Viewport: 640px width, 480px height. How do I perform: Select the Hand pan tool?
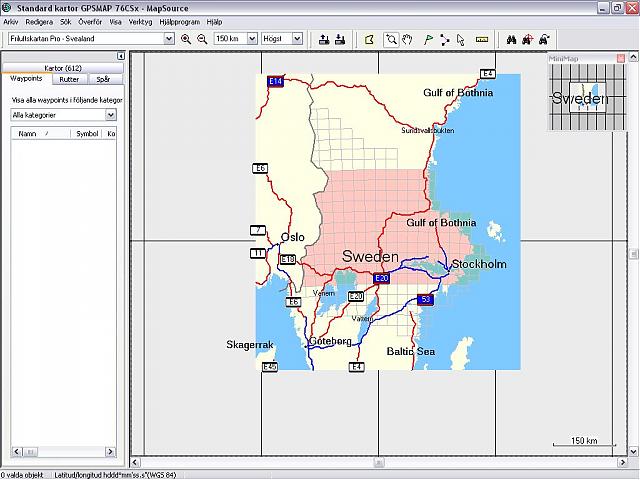click(407, 39)
